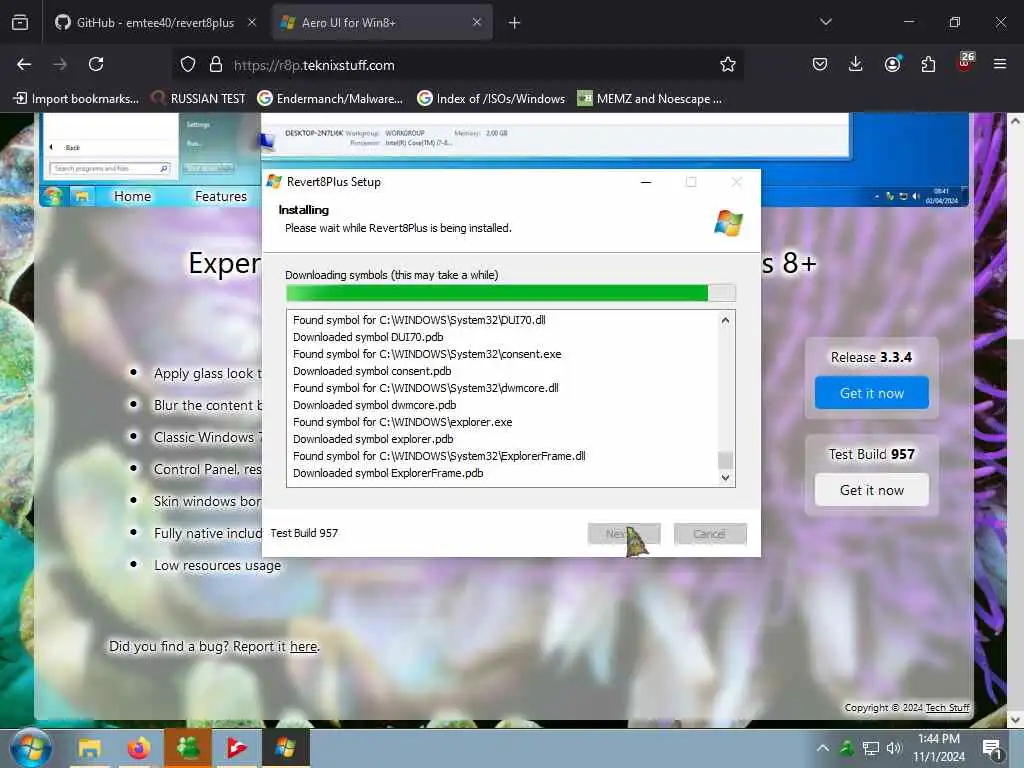Open volume control tray icon
Viewport: 1024px width, 768px height.
coord(894,748)
